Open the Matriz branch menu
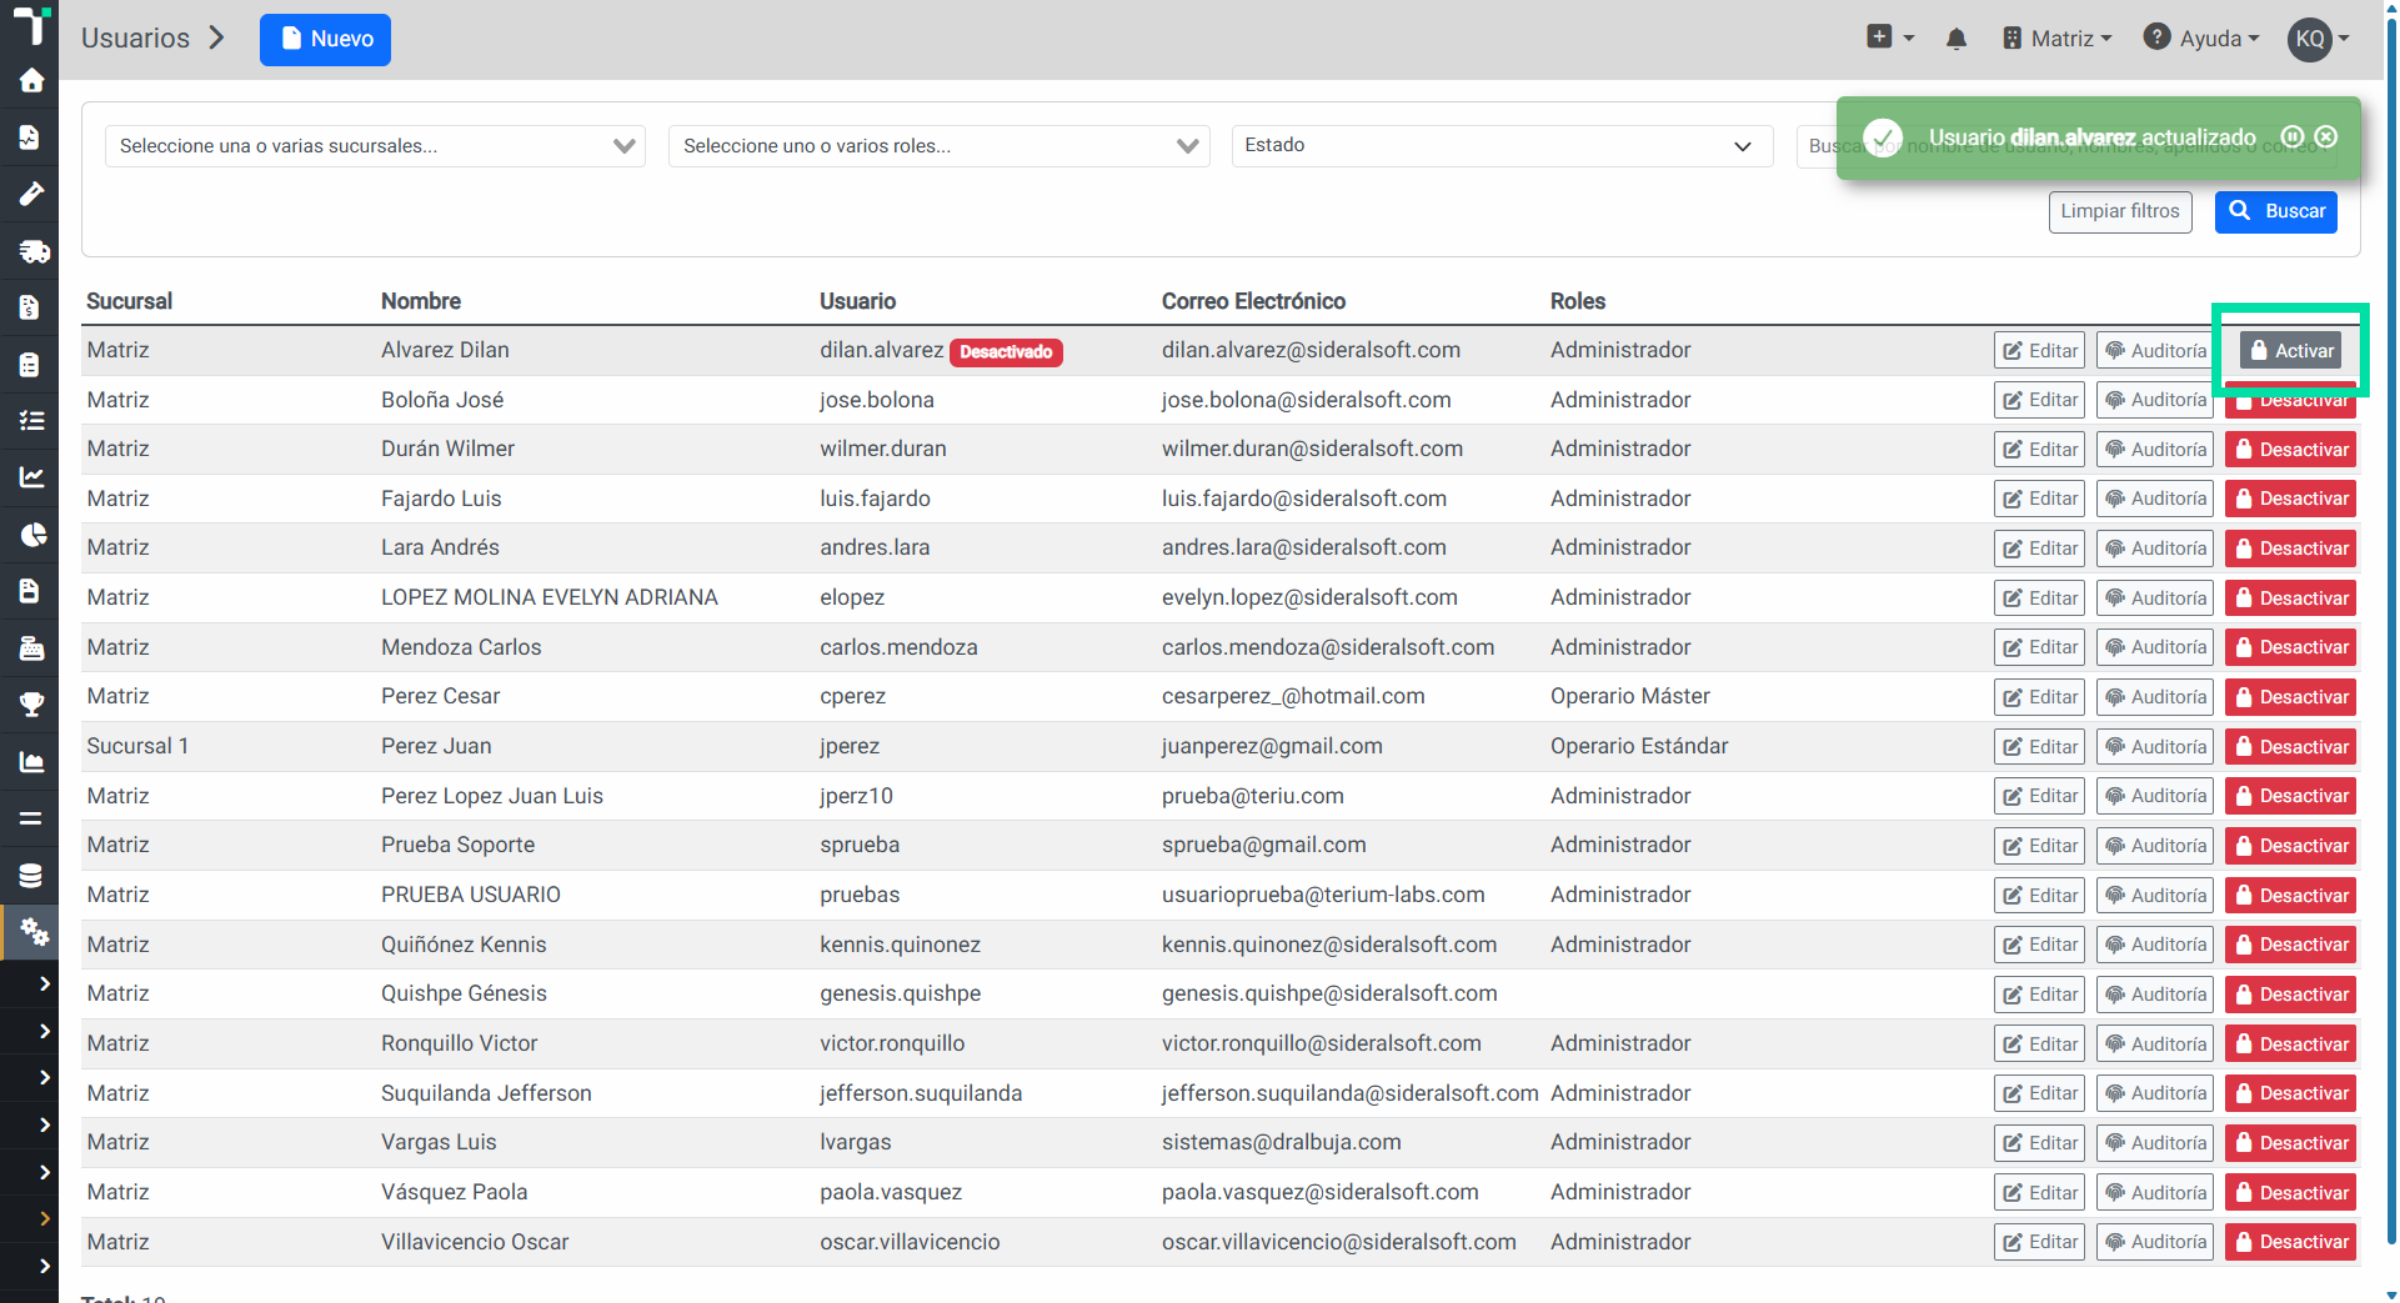 [x=2057, y=39]
